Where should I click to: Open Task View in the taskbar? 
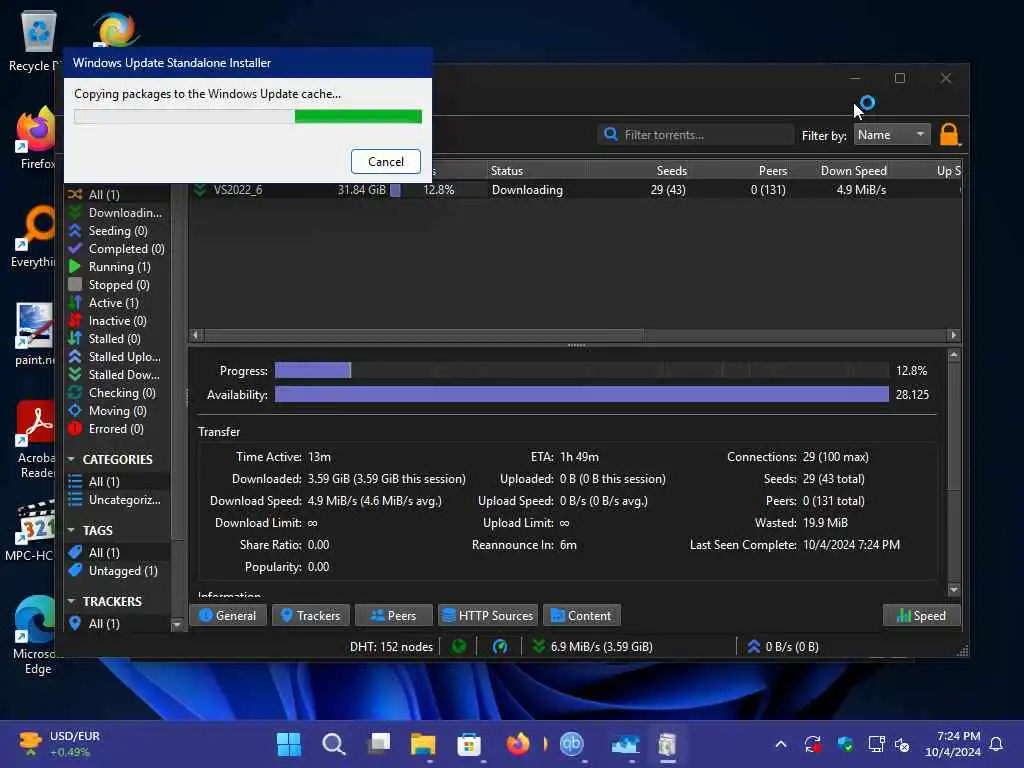pyautogui.click(x=379, y=744)
